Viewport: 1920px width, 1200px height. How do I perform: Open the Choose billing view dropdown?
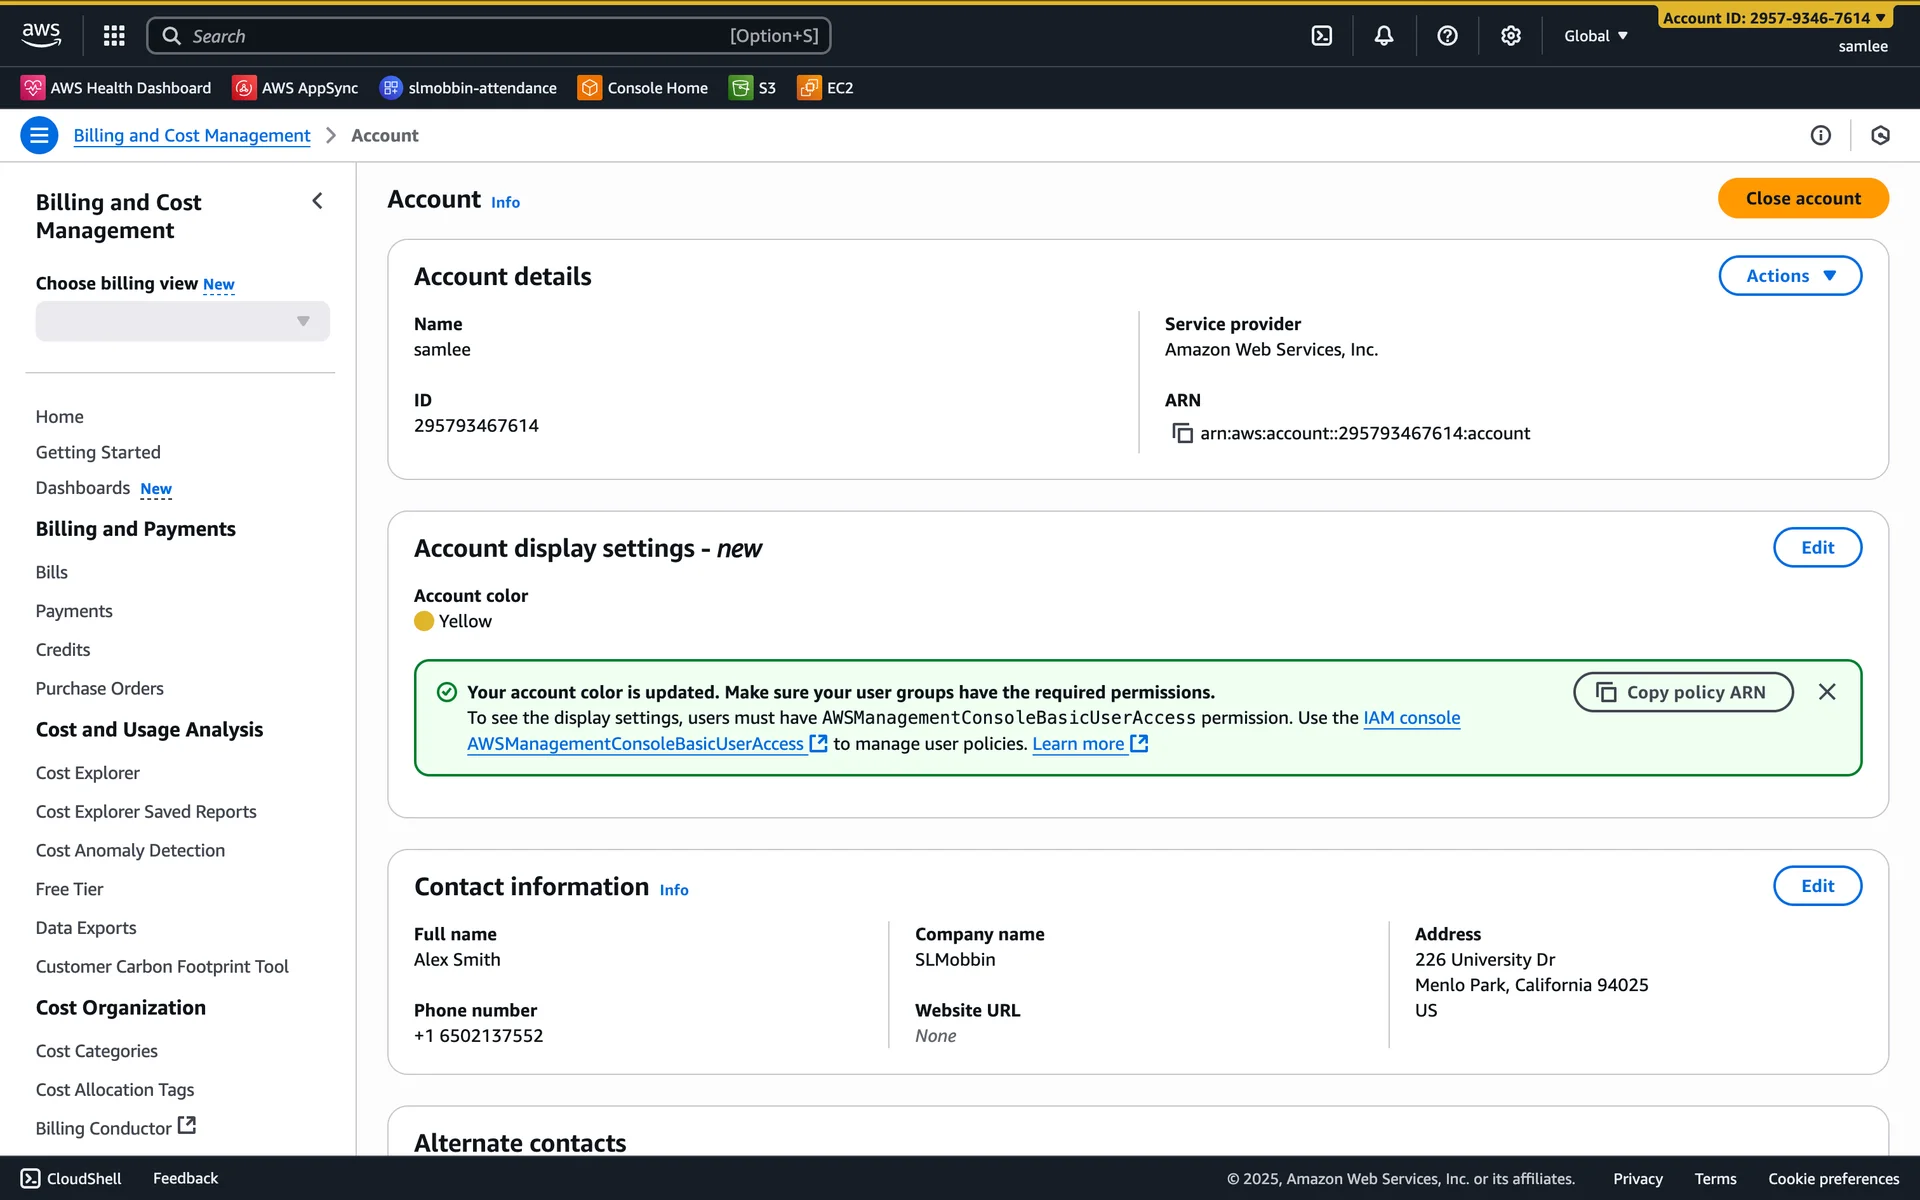(x=182, y=321)
